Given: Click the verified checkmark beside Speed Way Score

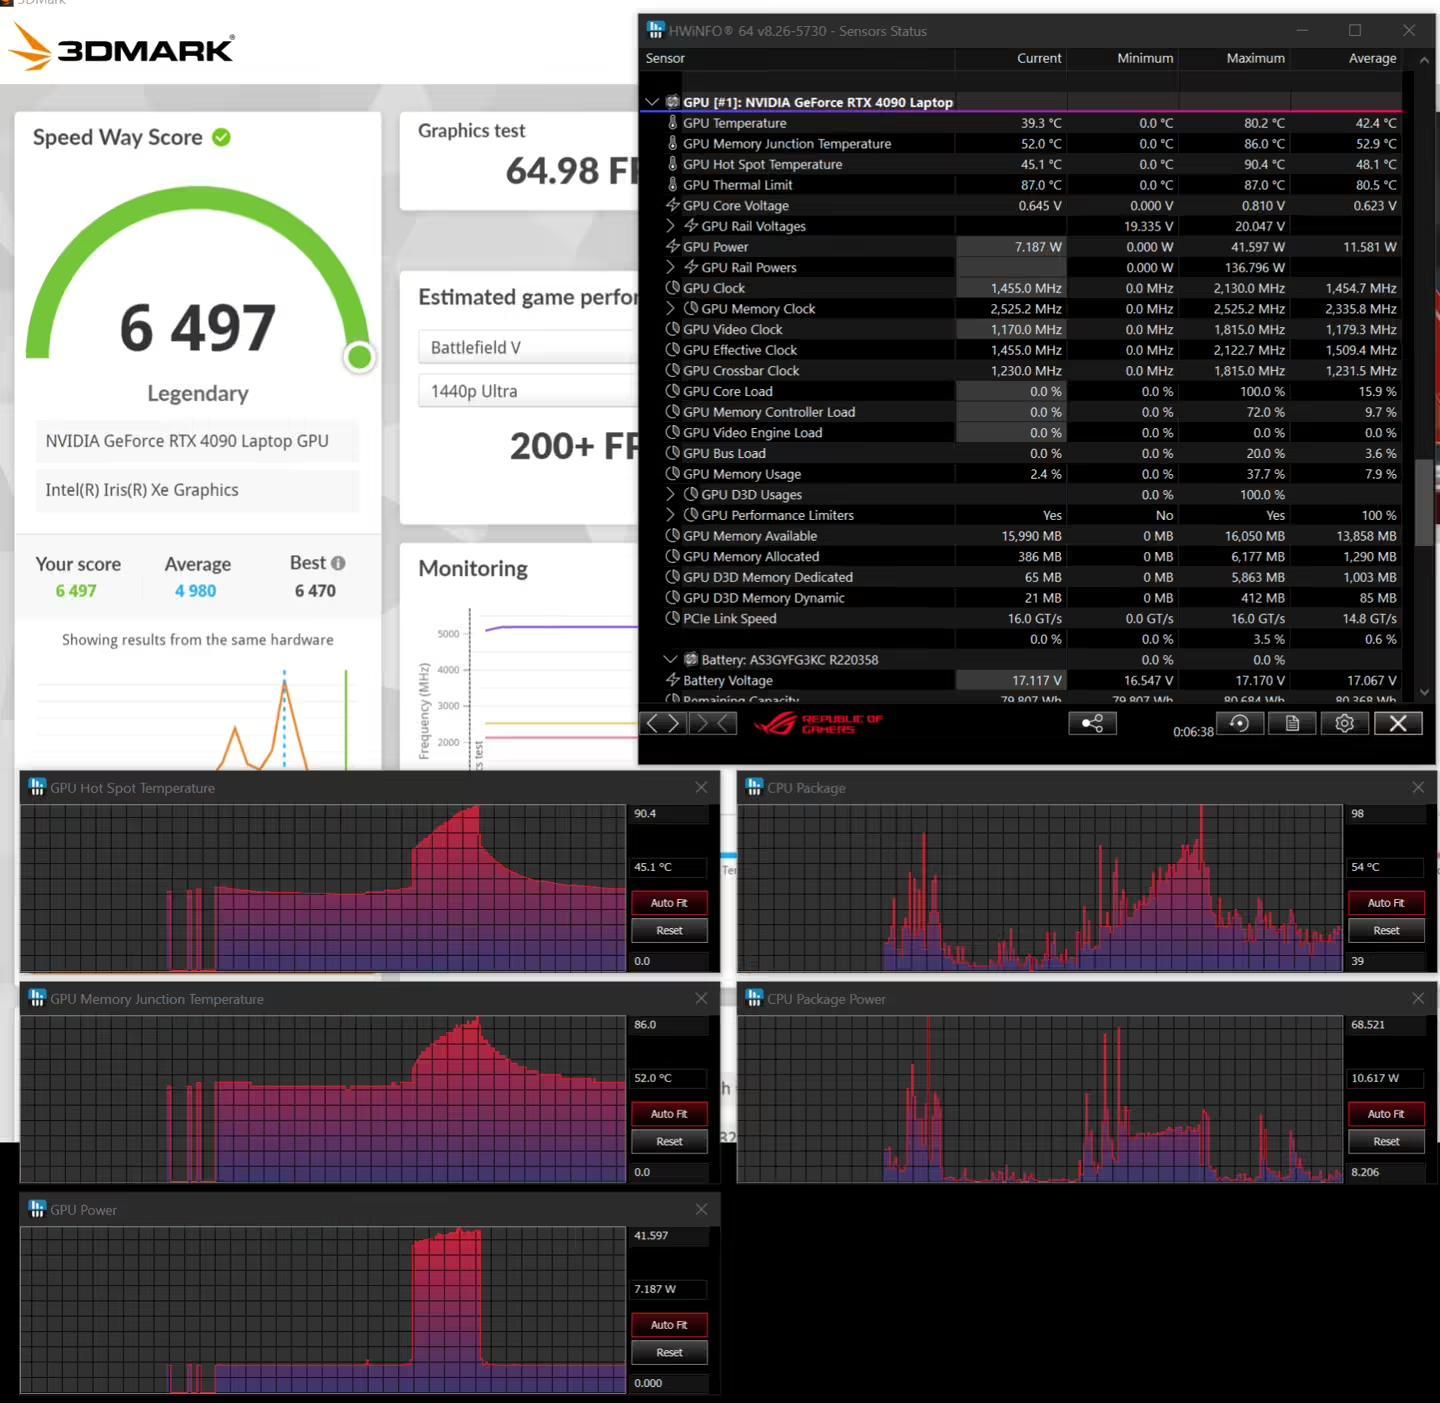Looking at the screenshot, I should 222,137.
